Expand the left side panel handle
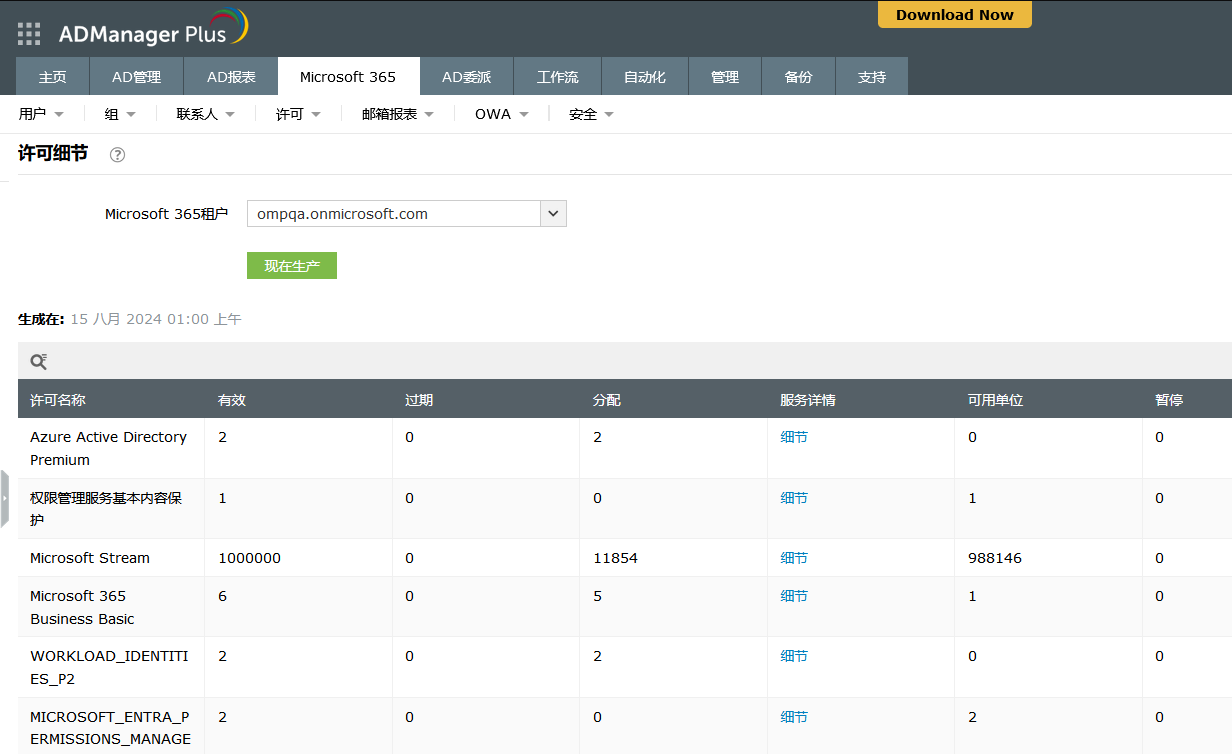This screenshot has height=754, width=1232. point(4,498)
